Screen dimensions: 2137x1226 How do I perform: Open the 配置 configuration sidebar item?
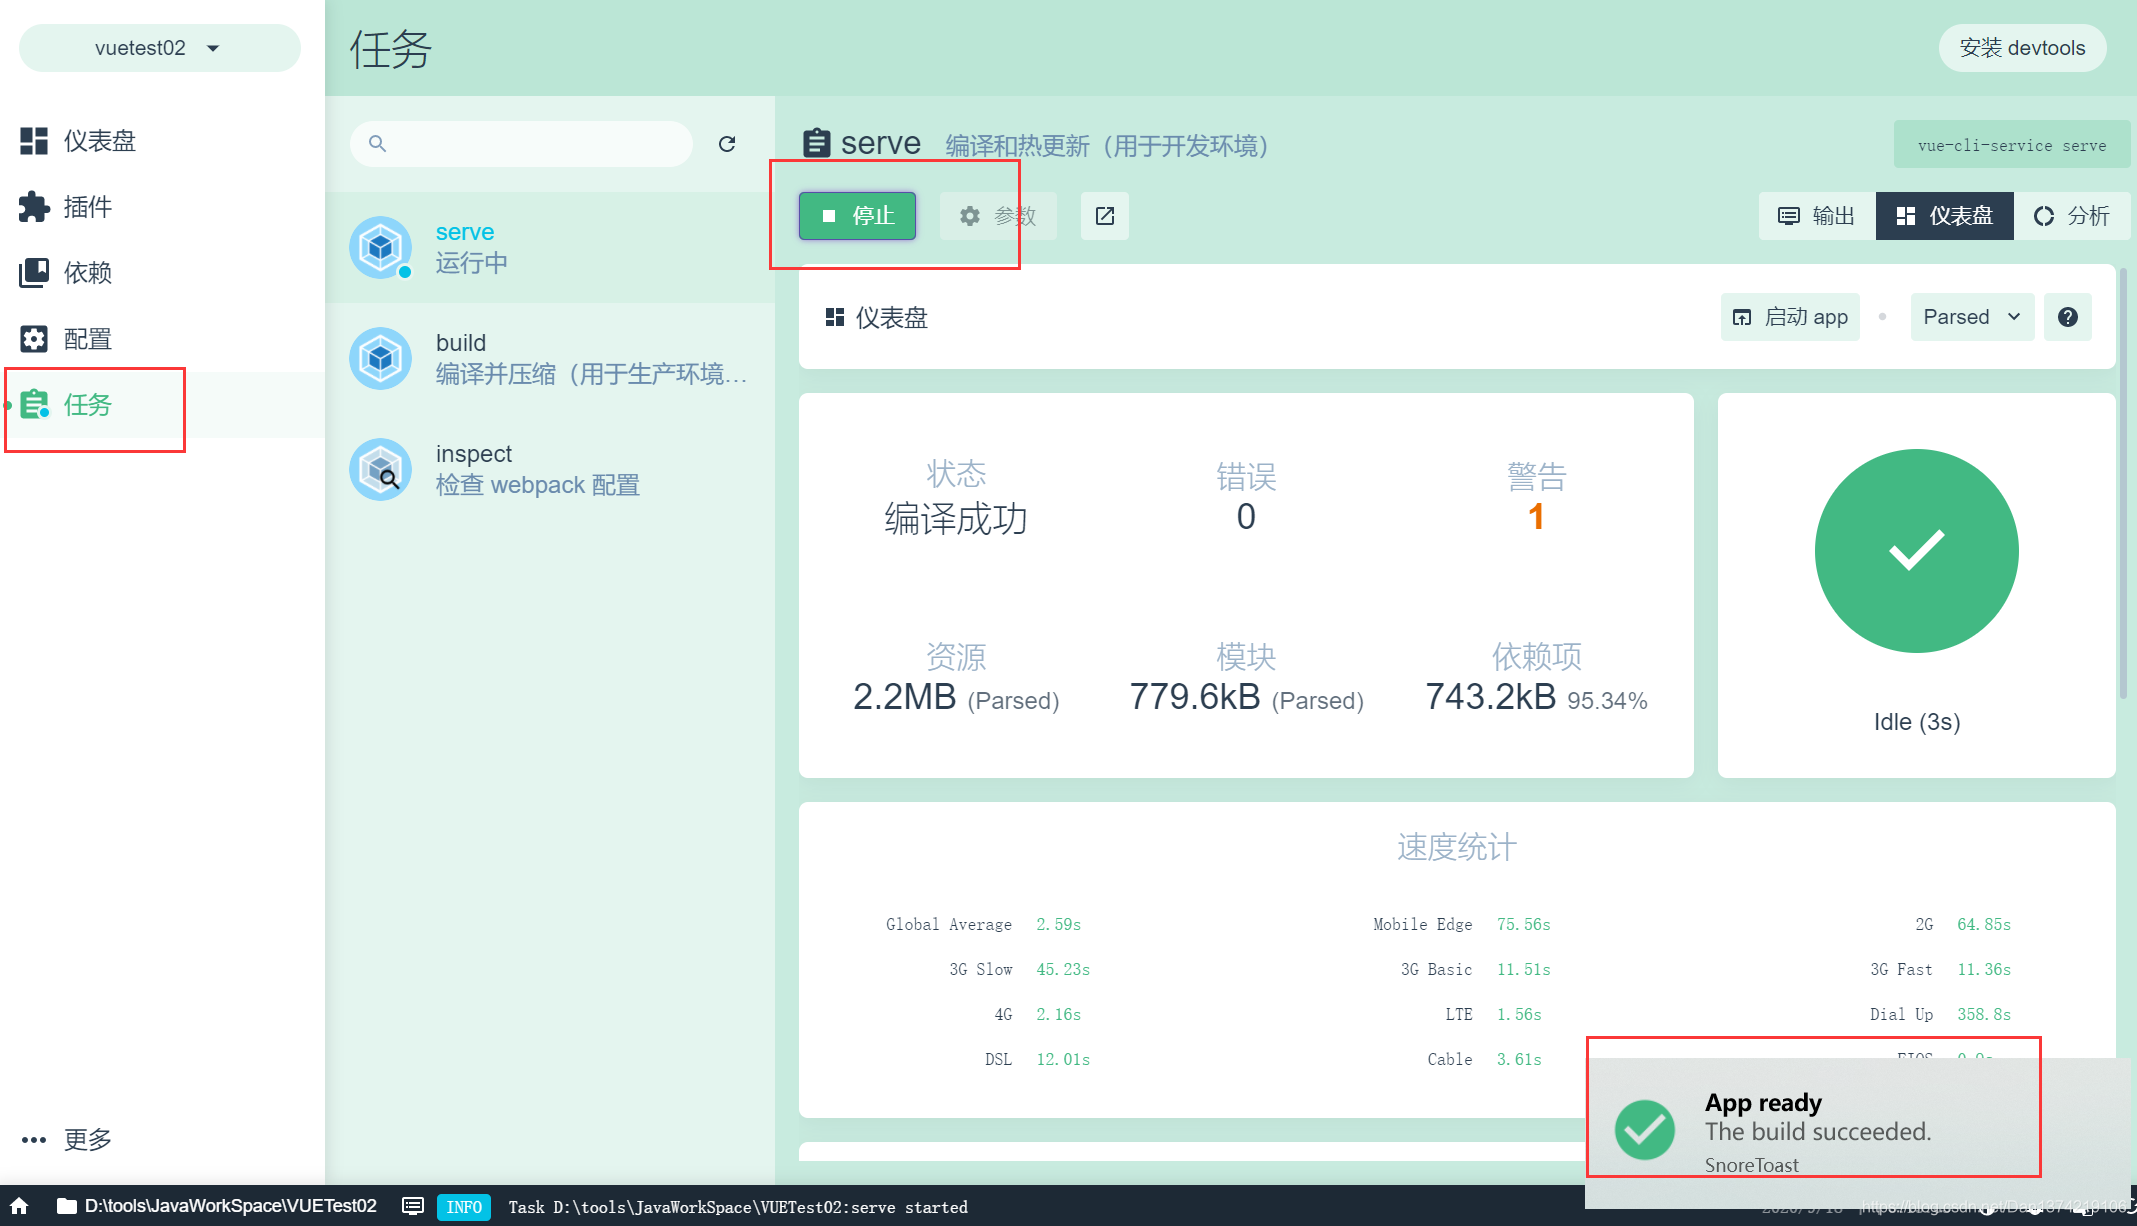click(x=162, y=339)
